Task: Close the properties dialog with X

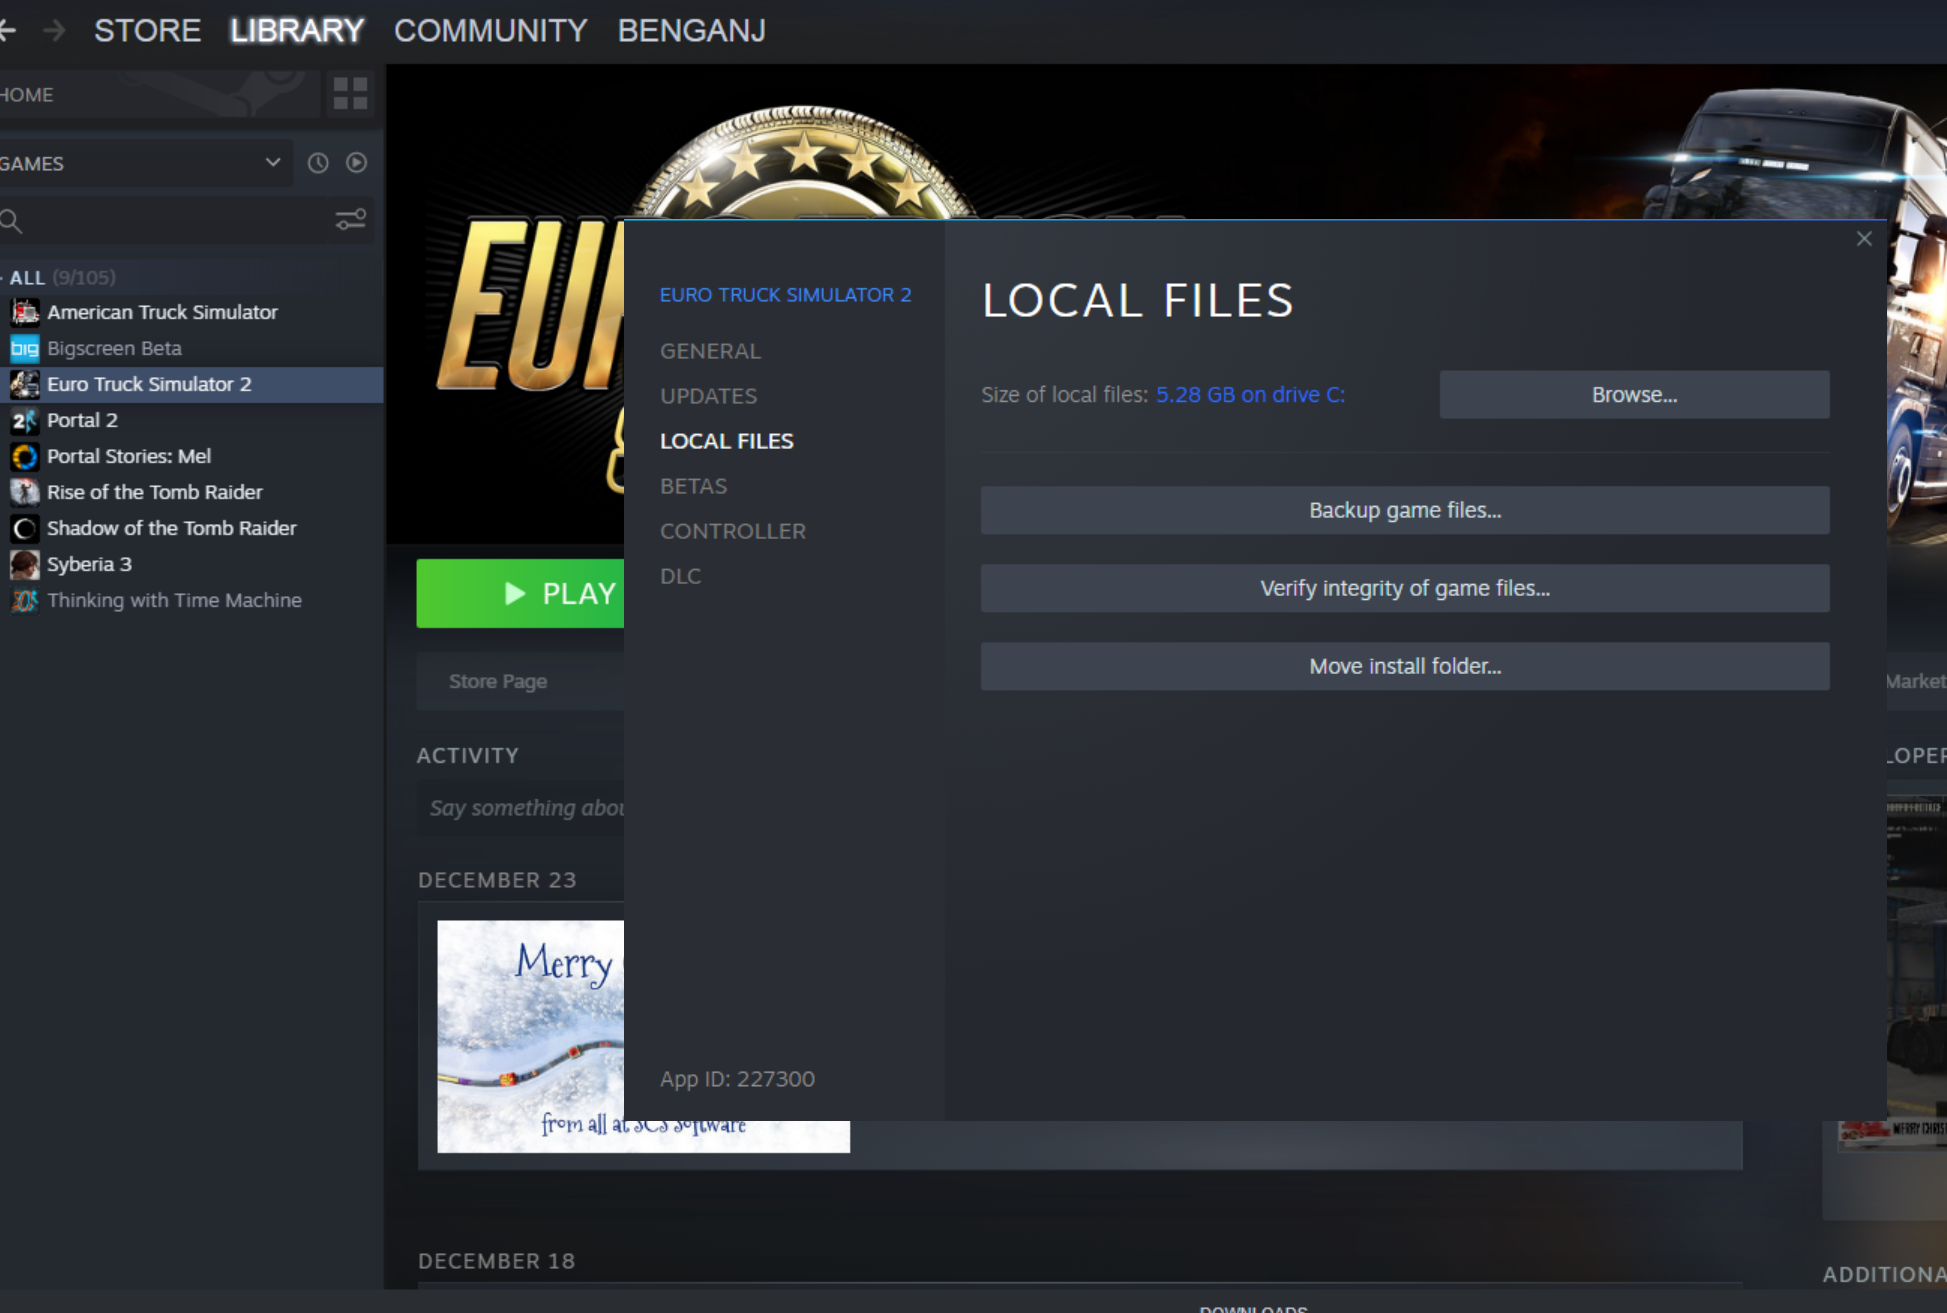Action: [1863, 239]
